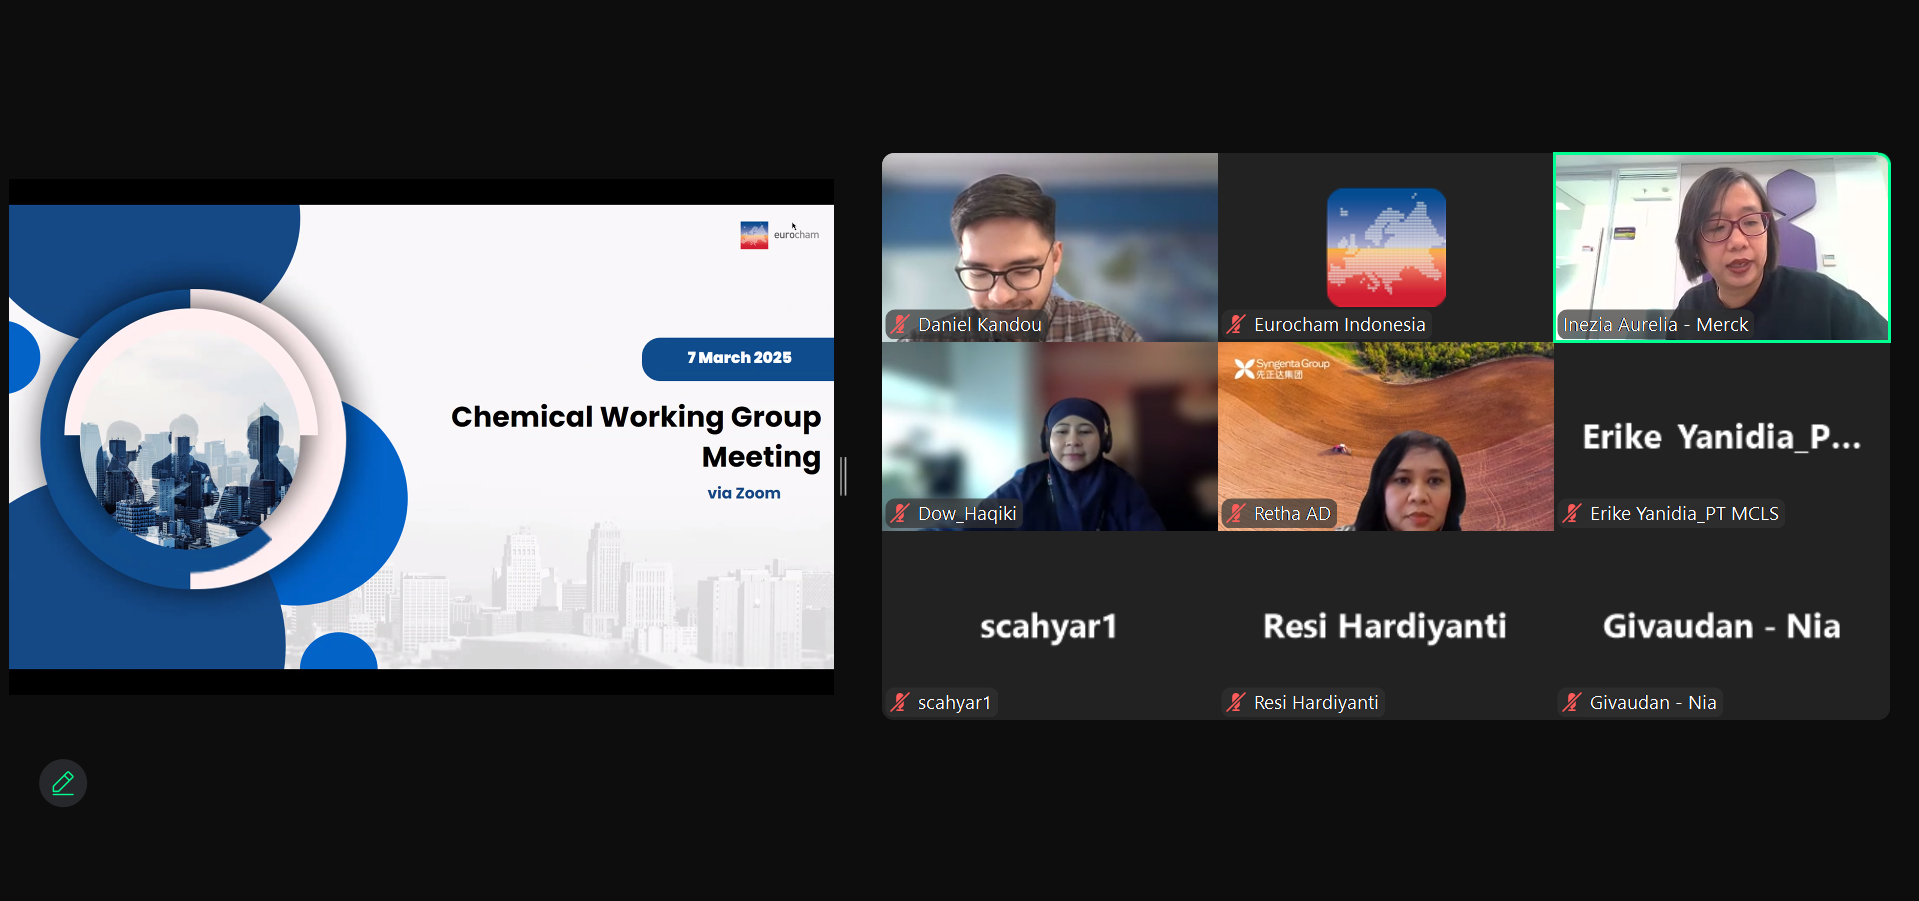Click Resi Hardiyanti's muted microphone icon

coord(1236,702)
